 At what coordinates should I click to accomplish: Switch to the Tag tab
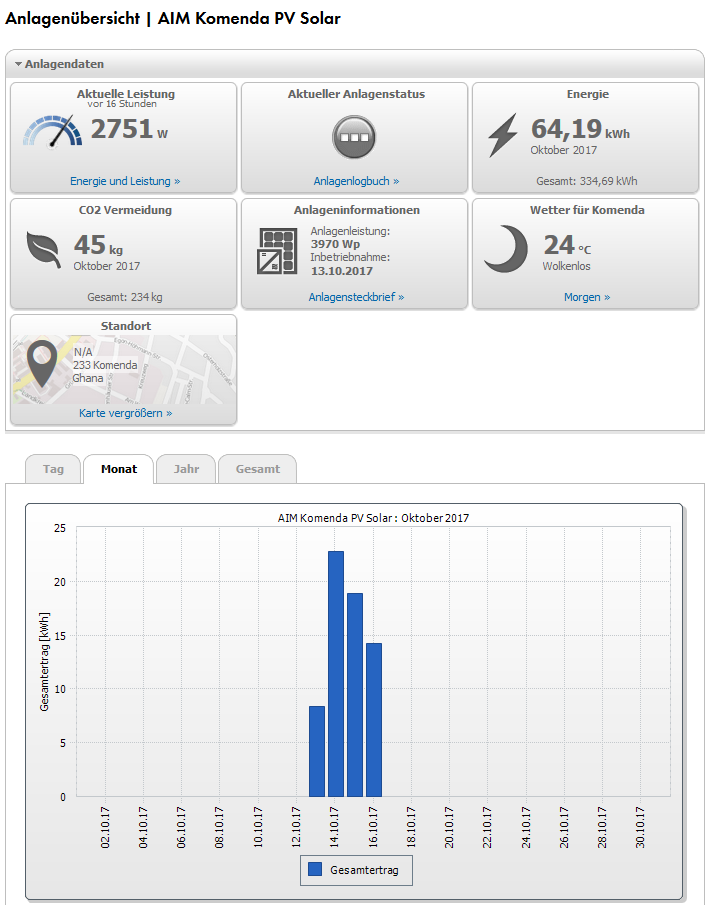(53, 469)
